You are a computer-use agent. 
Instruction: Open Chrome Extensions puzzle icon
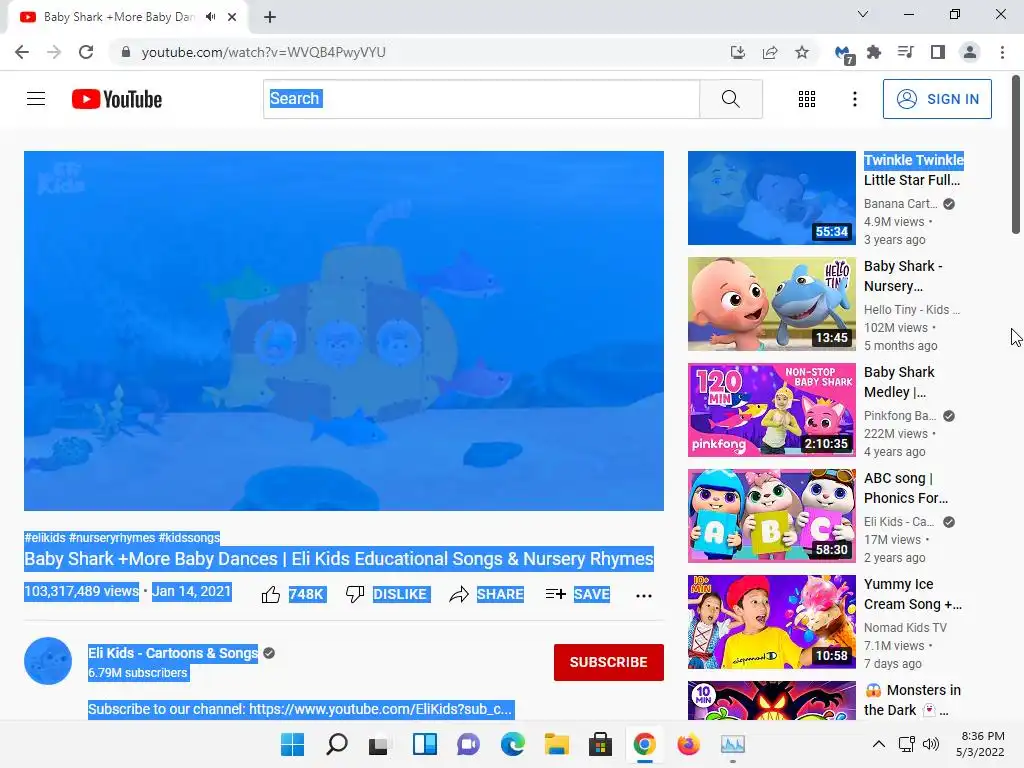(x=874, y=52)
